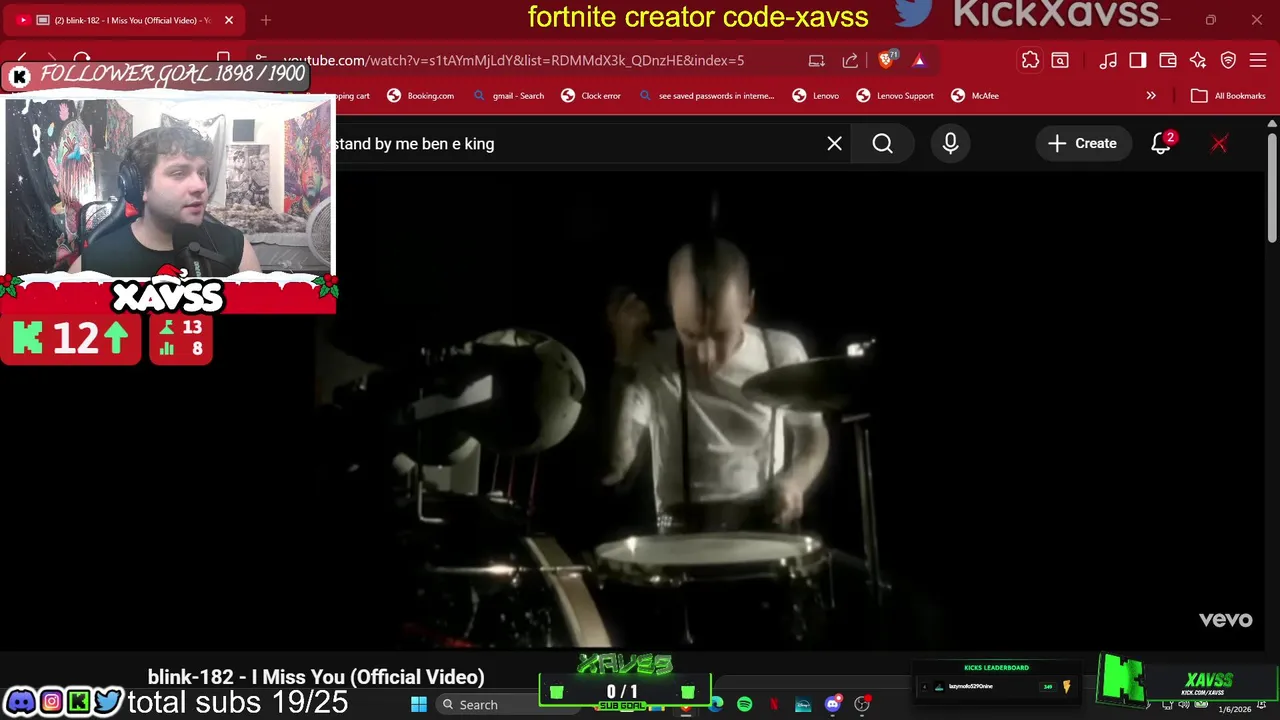Open the Extensions puzzle icon
This screenshot has height=720, width=1280.
[1030, 60]
